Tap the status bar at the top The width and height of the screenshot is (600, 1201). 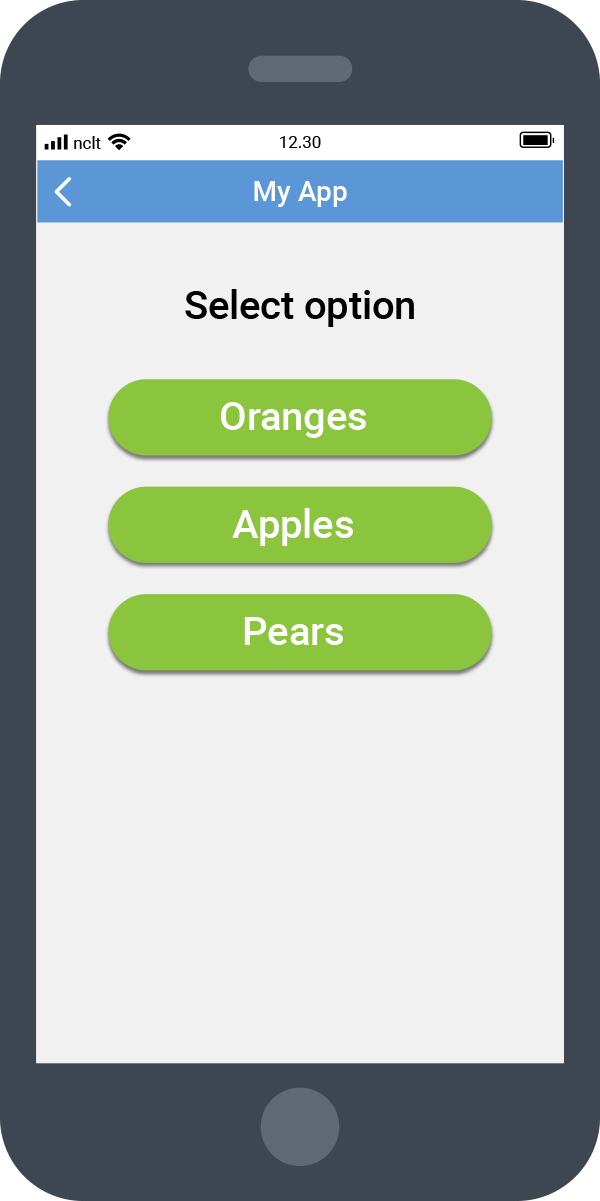300,141
